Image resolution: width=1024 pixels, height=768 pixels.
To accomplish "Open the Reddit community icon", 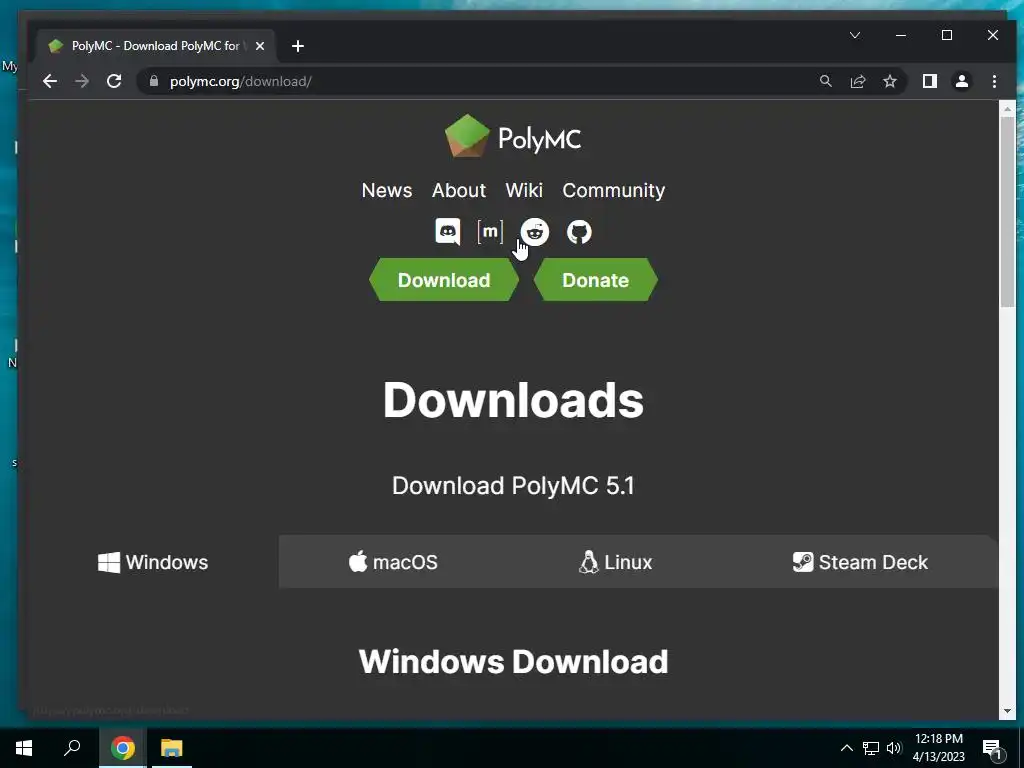I will (x=535, y=232).
